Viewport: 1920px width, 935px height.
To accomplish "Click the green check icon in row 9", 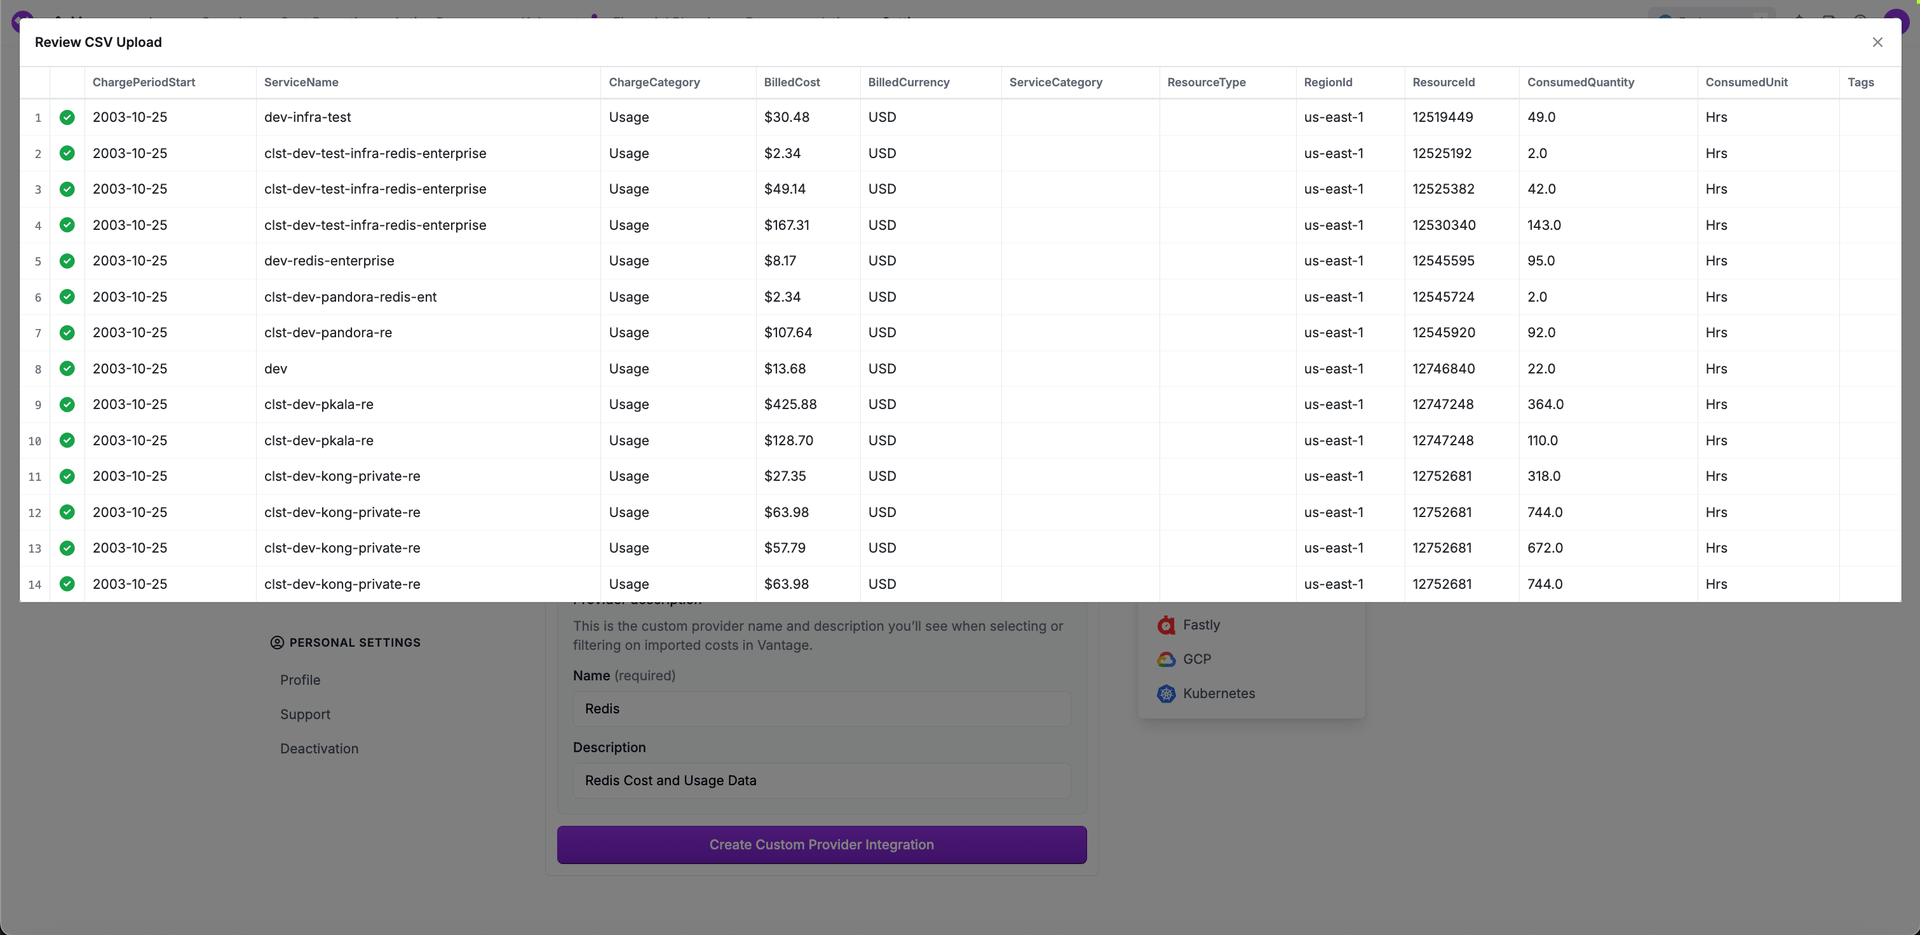I will pos(67,405).
